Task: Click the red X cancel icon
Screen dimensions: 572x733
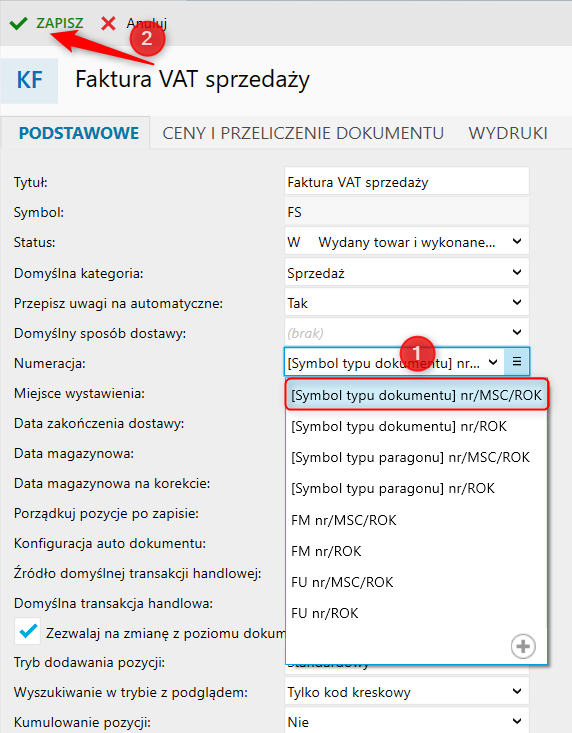Action: 108,23
